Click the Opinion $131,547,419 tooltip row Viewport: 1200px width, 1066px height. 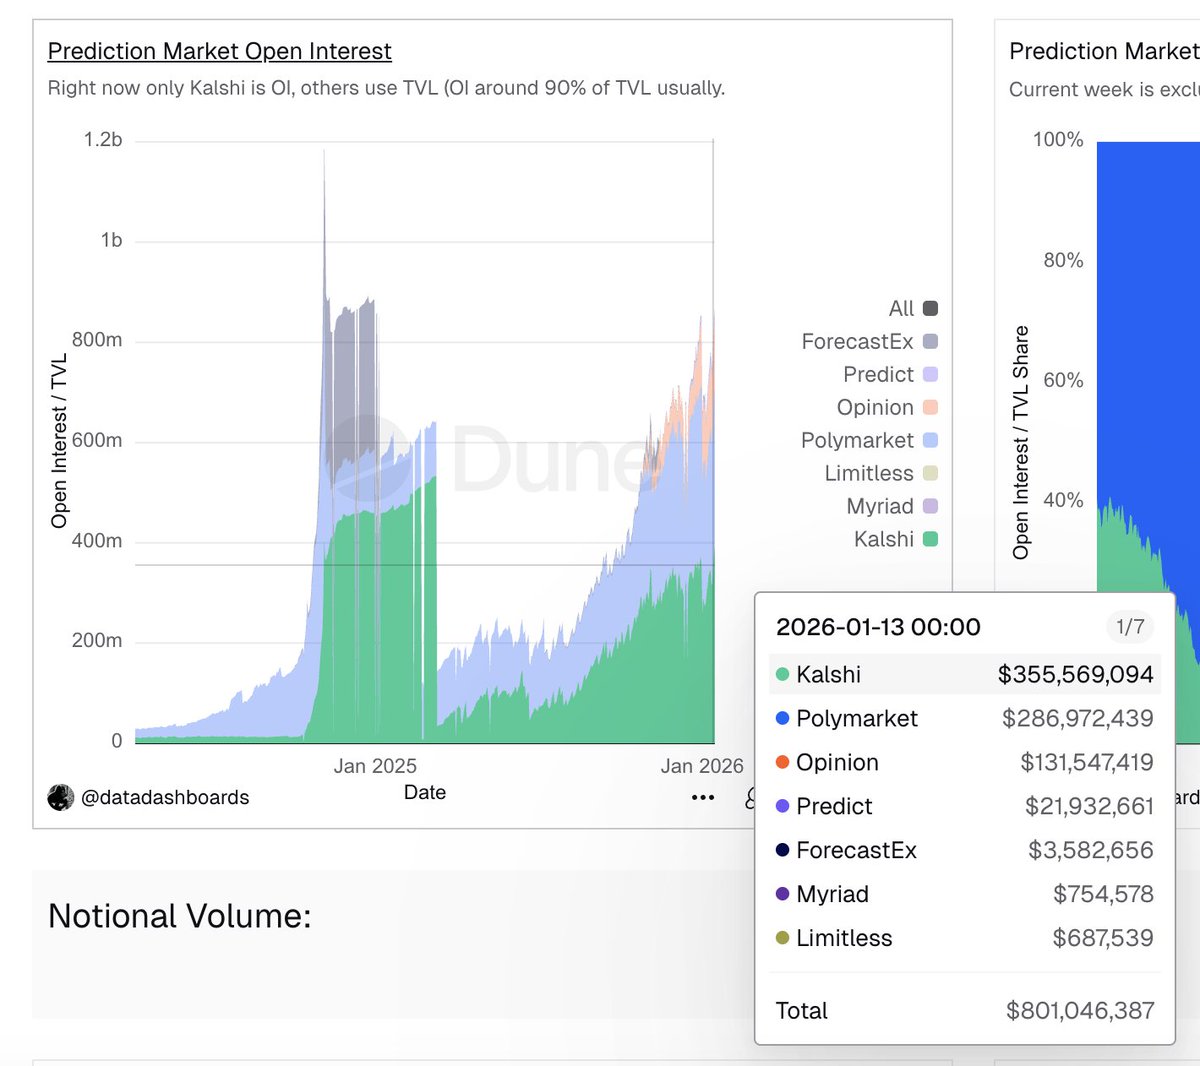965,762
